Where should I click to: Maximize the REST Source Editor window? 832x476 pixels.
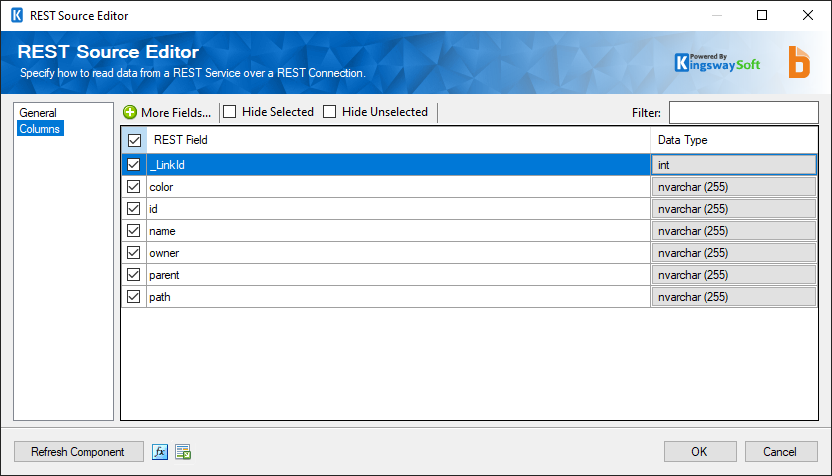point(762,15)
